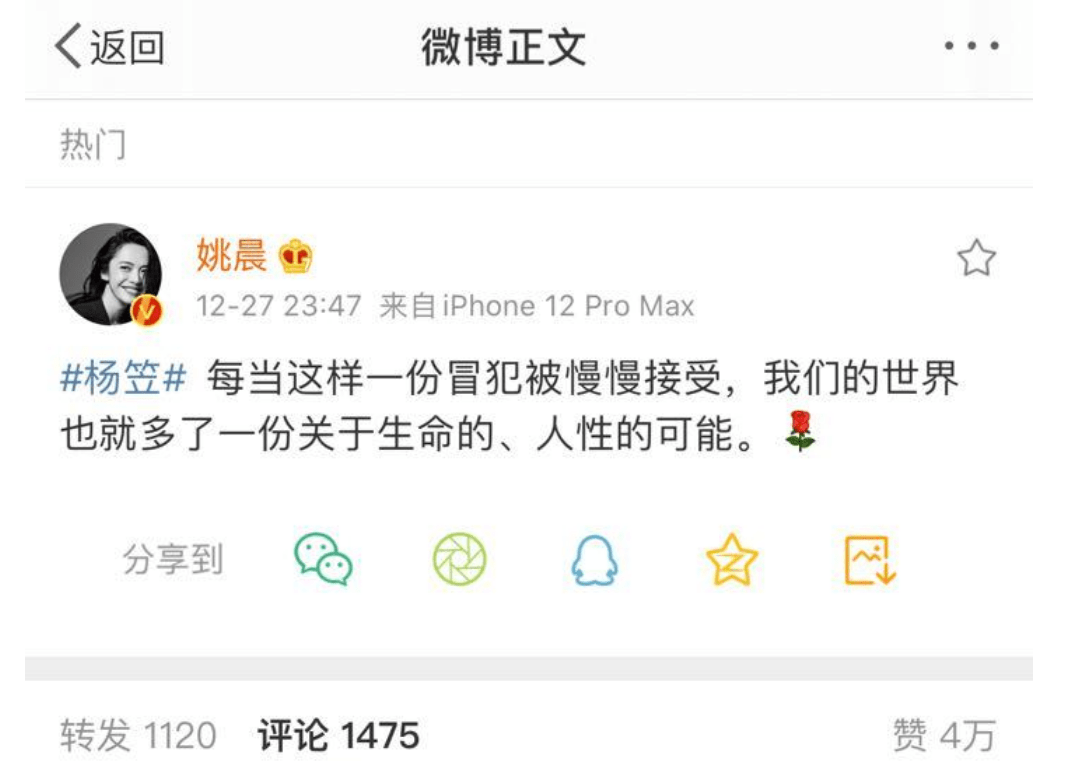Switch to 转发 1120 tab

point(138,735)
